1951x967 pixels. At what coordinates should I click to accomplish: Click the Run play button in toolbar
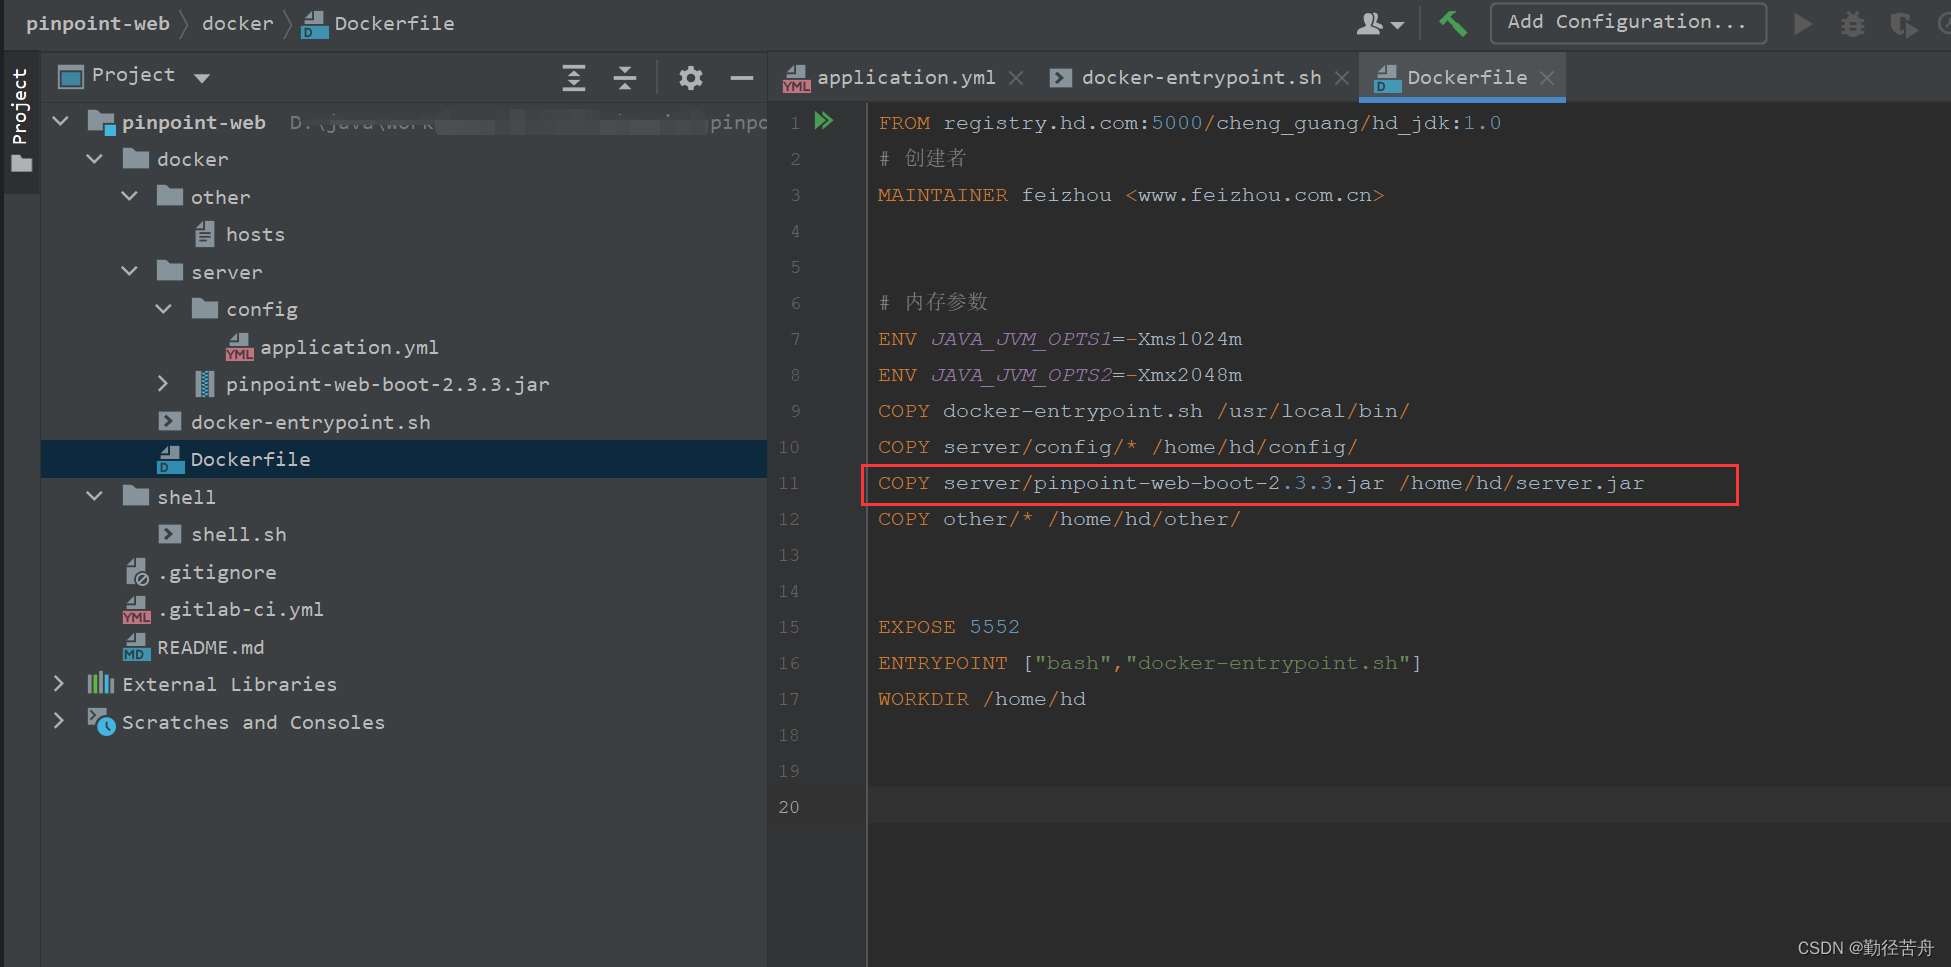pos(1803,23)
